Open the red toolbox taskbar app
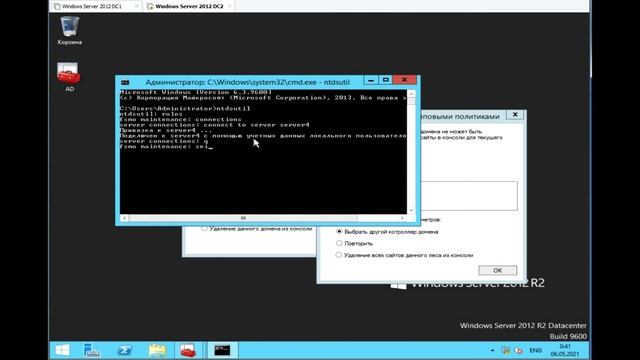Viewport: 640px width, 360px height. tap(188, 350)
